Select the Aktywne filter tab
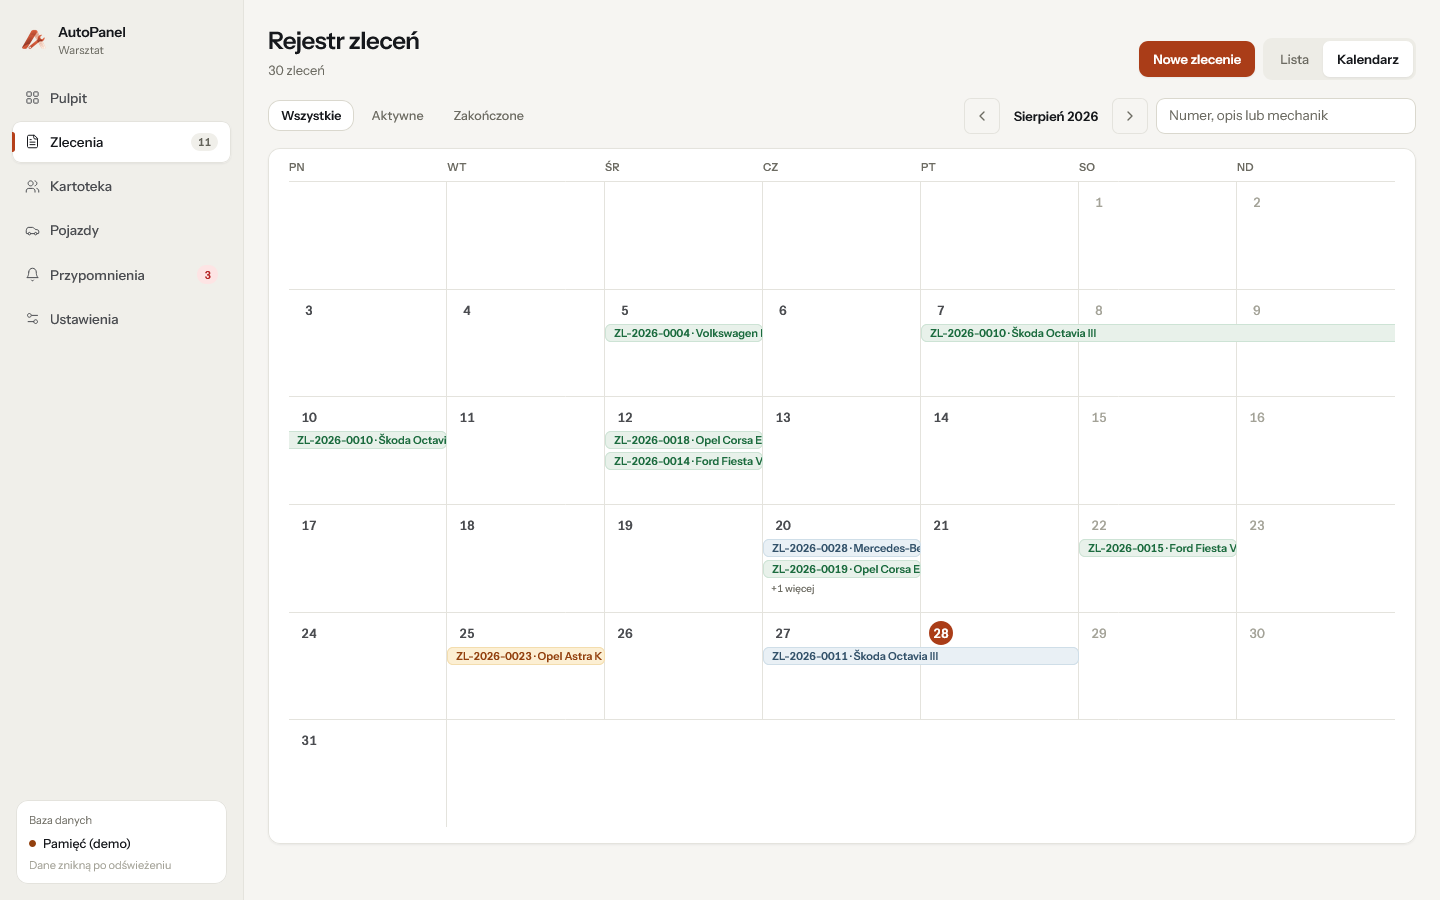 [398, 116]
